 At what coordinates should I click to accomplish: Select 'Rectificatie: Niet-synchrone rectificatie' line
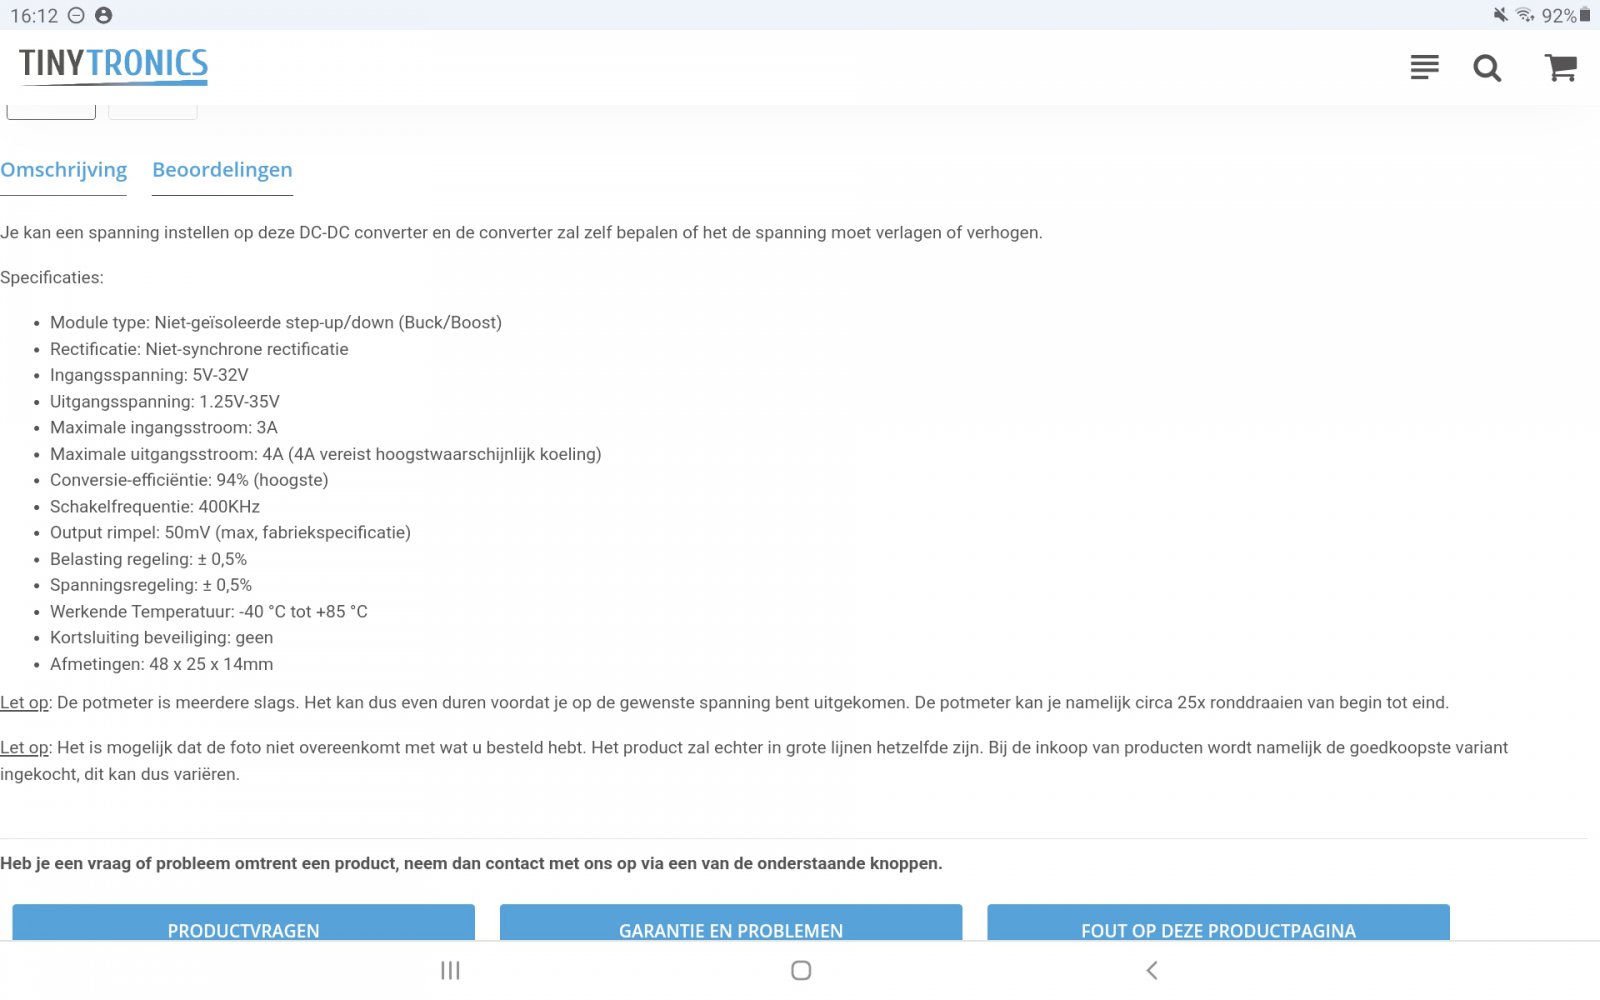tap(199, 349)
